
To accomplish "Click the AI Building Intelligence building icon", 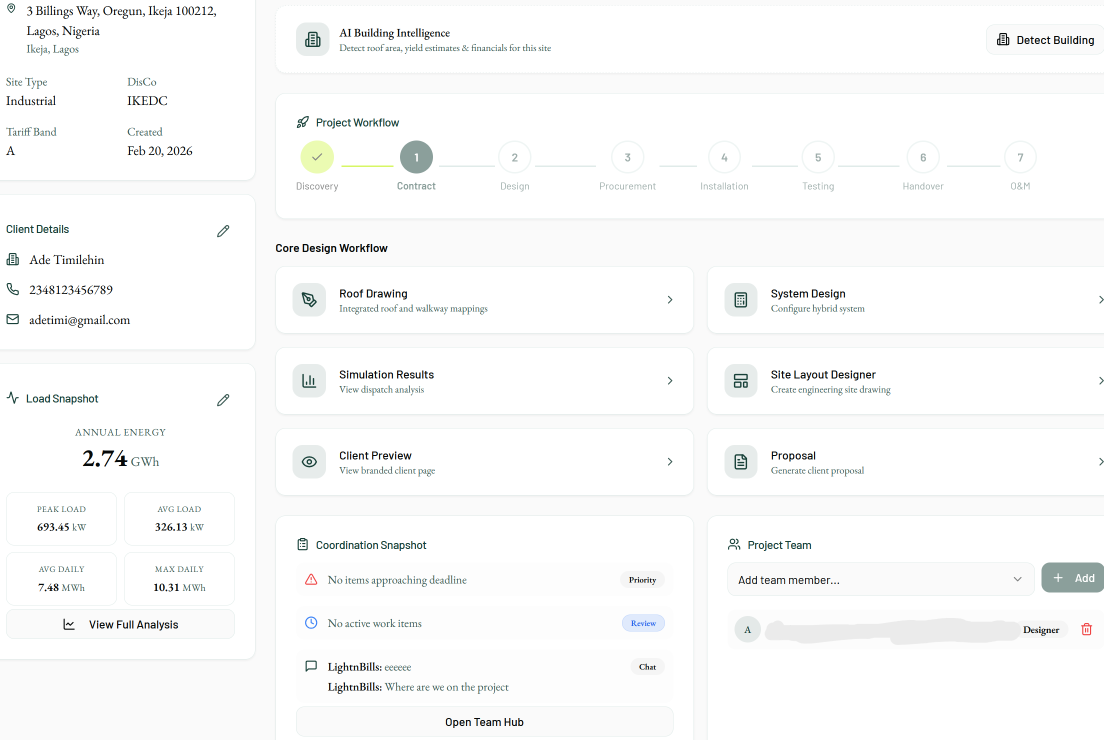I will pyautogui.click(x=313, y=39).
